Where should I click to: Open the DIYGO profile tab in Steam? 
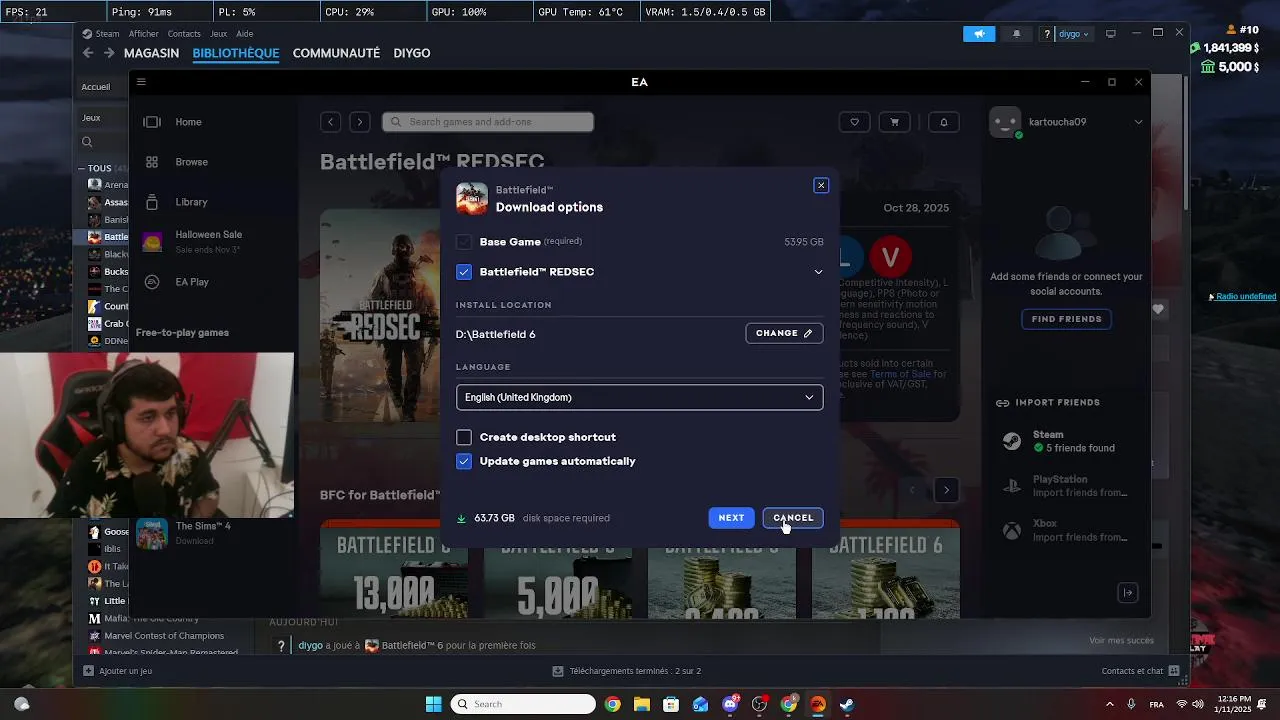coord(412,53)
